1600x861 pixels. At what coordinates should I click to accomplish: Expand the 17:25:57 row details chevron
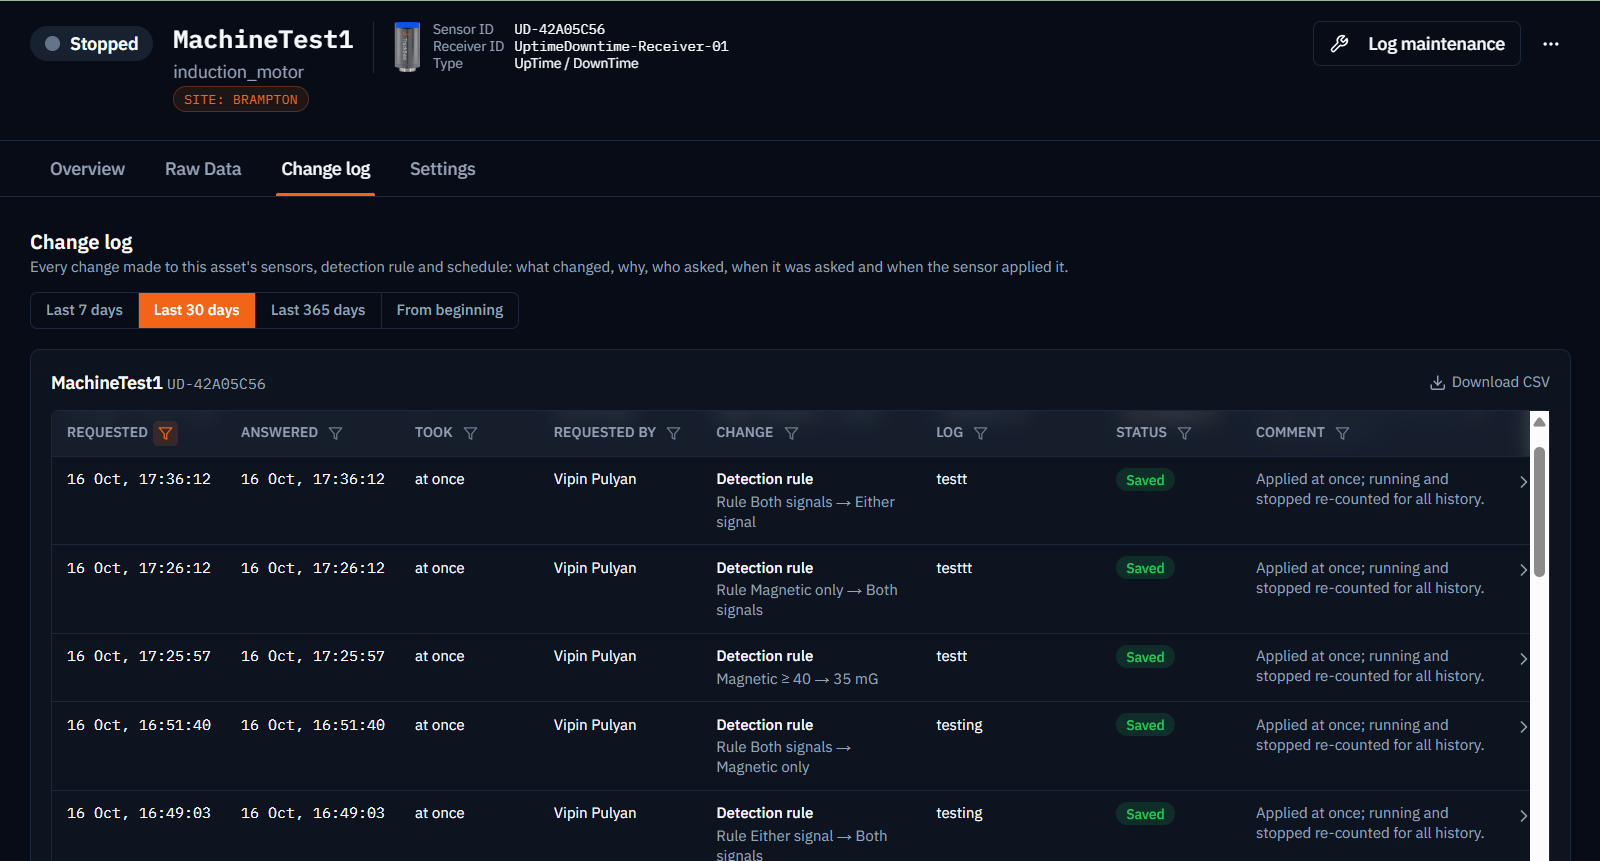[1523, 658]
